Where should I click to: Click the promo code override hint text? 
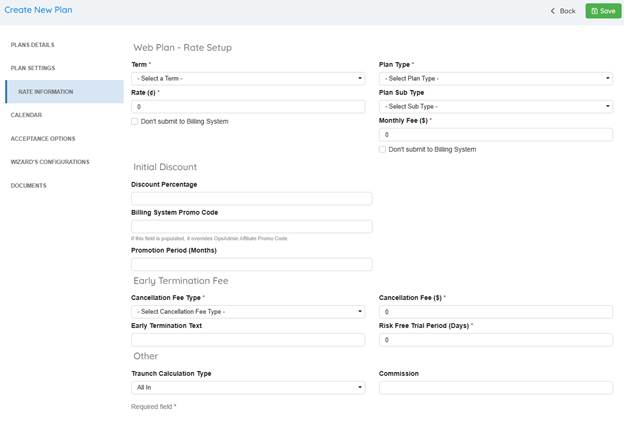click(209, 238)
